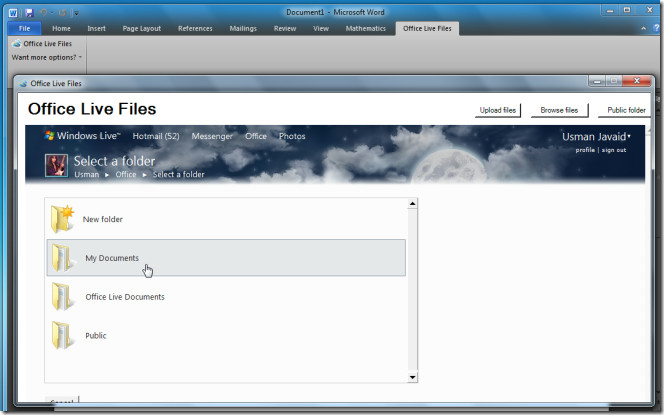Image resolution: width=664 pixels, height=415 pixels.
Task: Select the Public folder in the list
Action: click(226, 335)
